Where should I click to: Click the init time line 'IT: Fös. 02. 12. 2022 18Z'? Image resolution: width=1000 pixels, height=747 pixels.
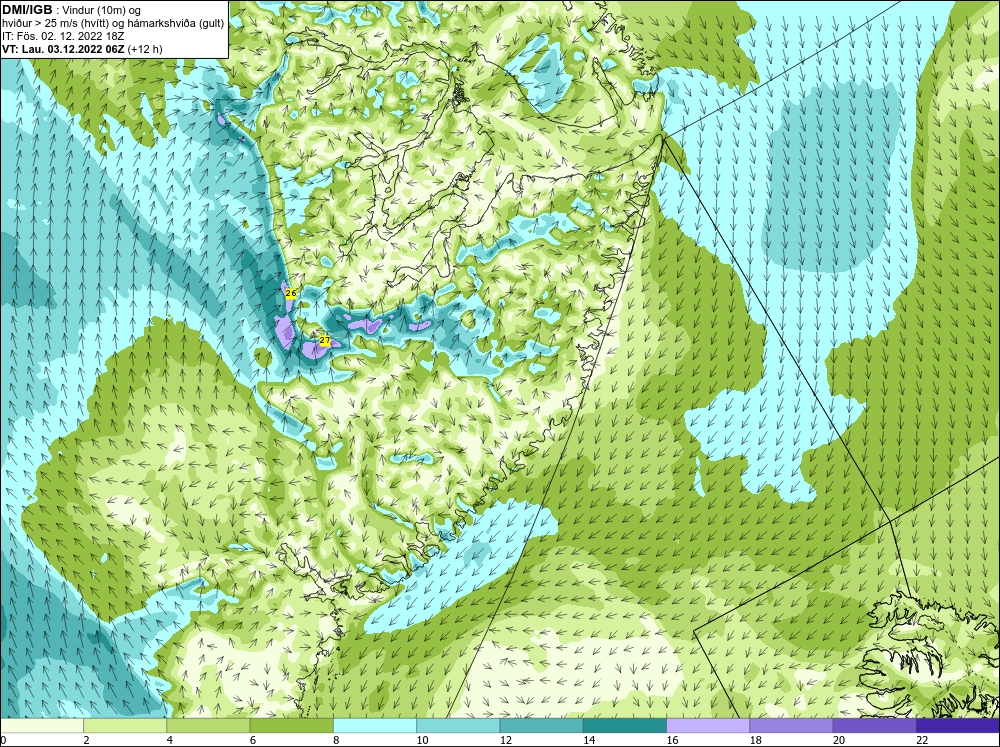[63, 36]
